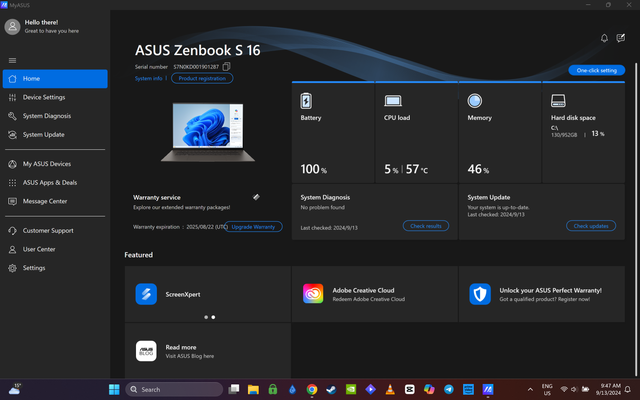Click the user avatar icon
Viewport: 640px width, 400px height.
[12, 27]
